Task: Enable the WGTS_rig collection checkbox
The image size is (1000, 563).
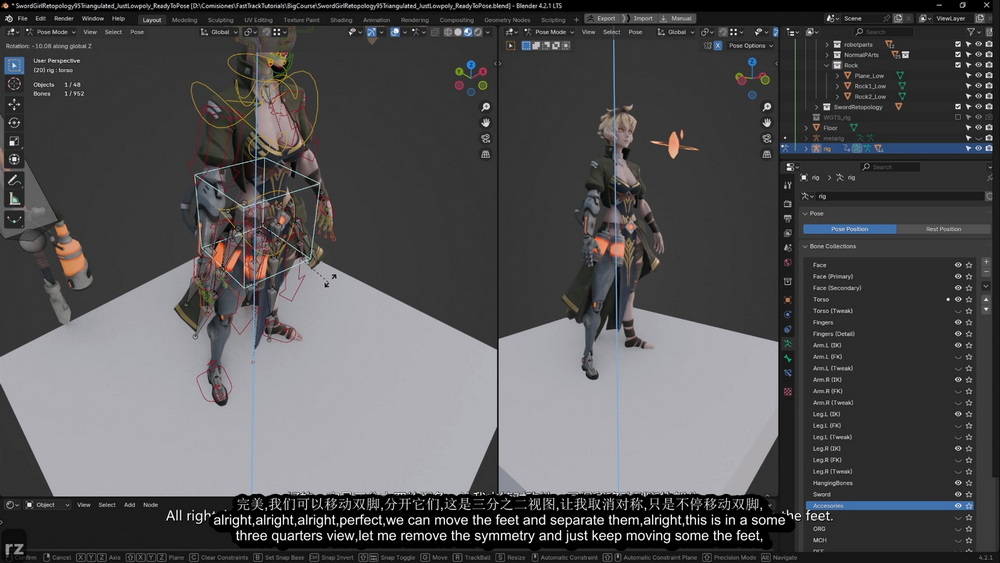Action: tap(958, 117)
